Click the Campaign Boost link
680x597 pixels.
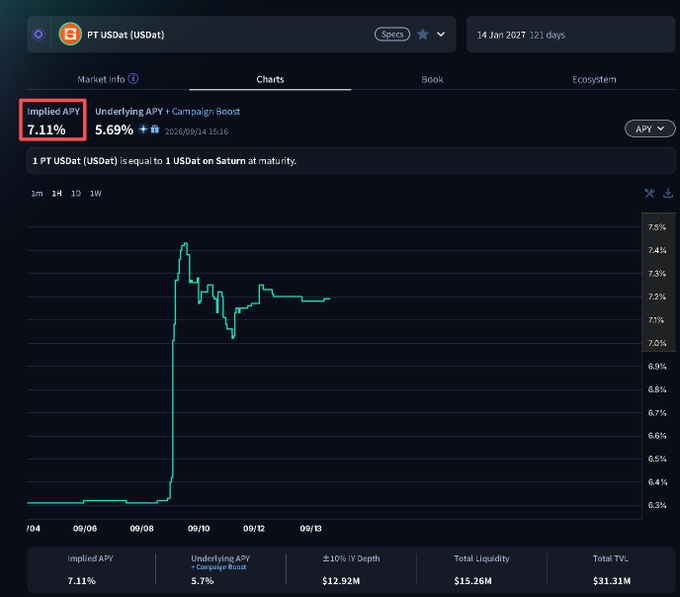206,111
